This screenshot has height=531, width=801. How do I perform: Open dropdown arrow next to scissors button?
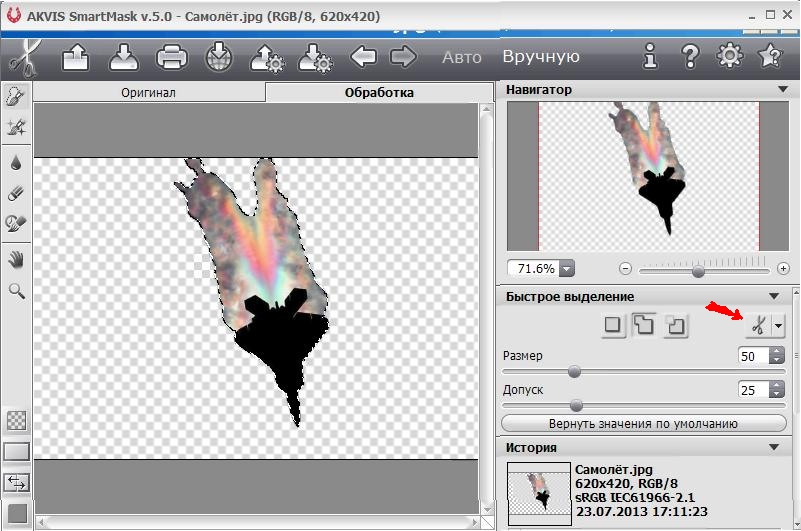pyautogui.click(x=778, y=325)
